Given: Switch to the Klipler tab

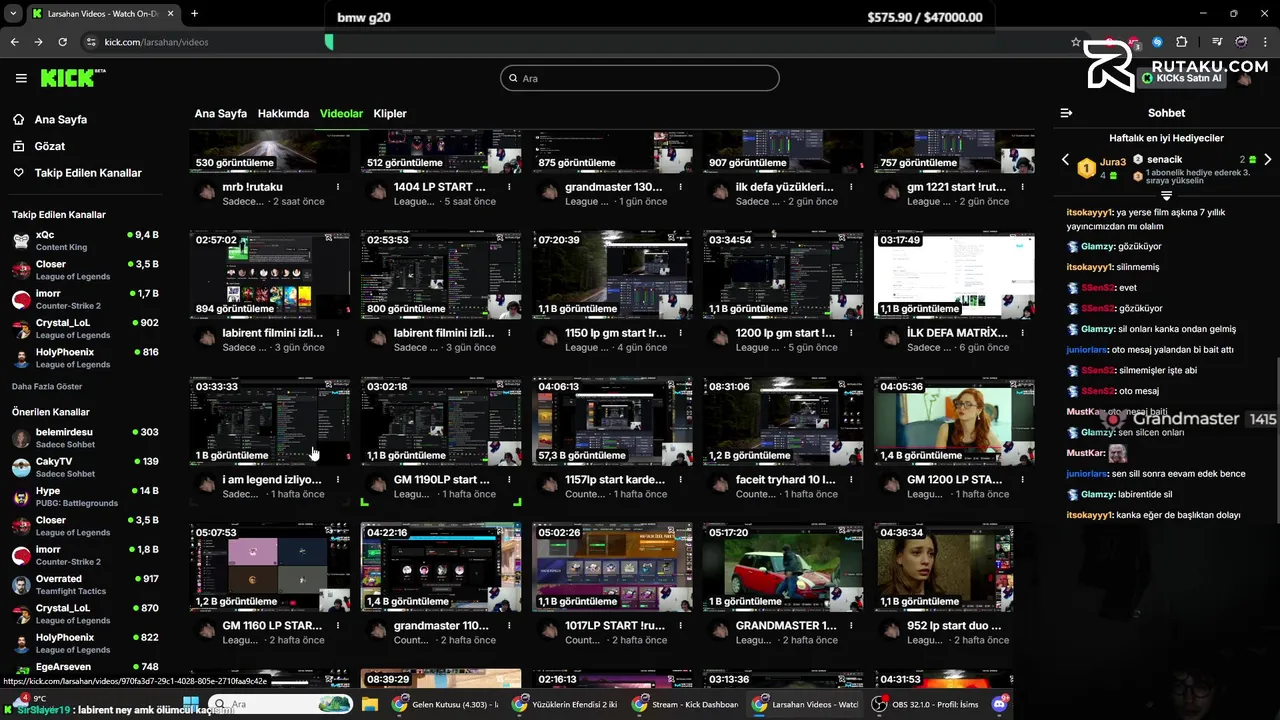Looking at the screenshot, I should pos(390,114).
